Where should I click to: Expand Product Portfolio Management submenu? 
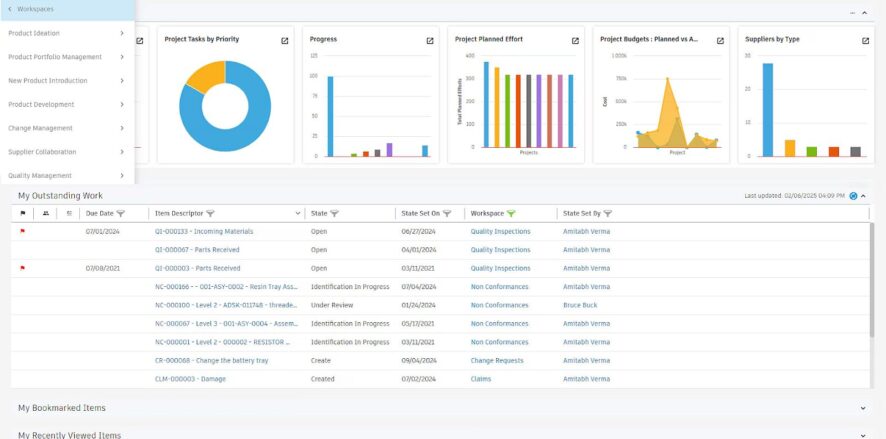(121, 57)
